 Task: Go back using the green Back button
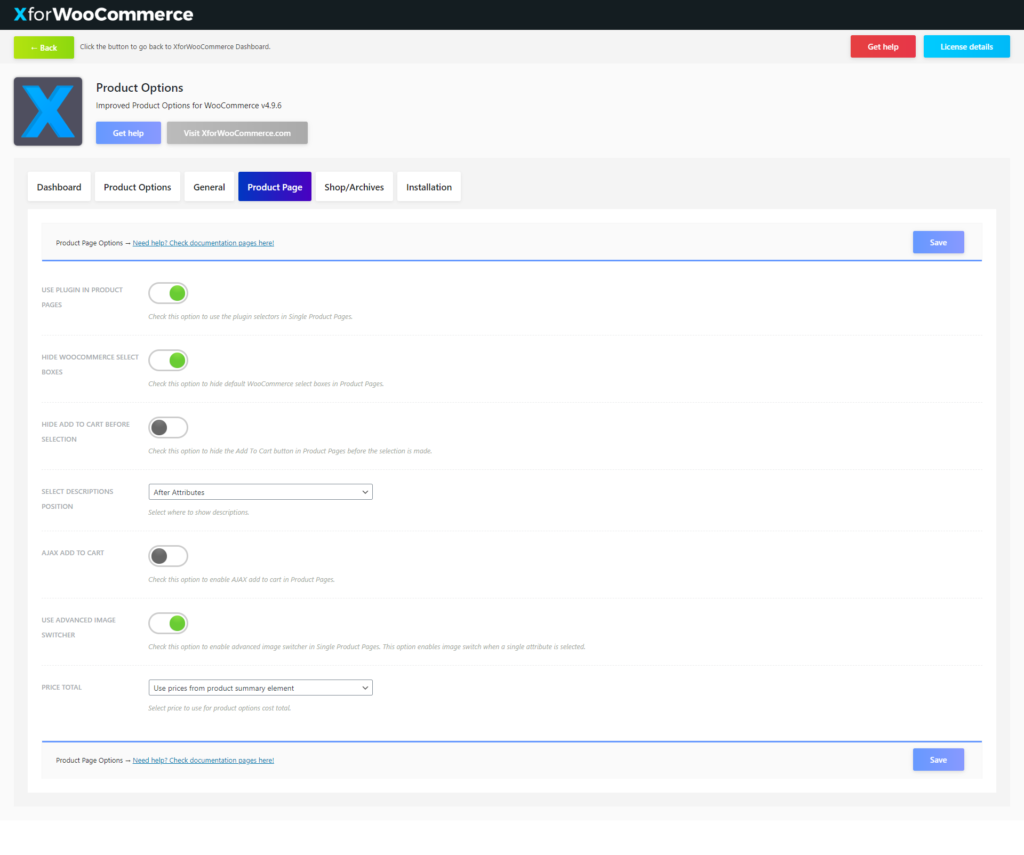44,47
